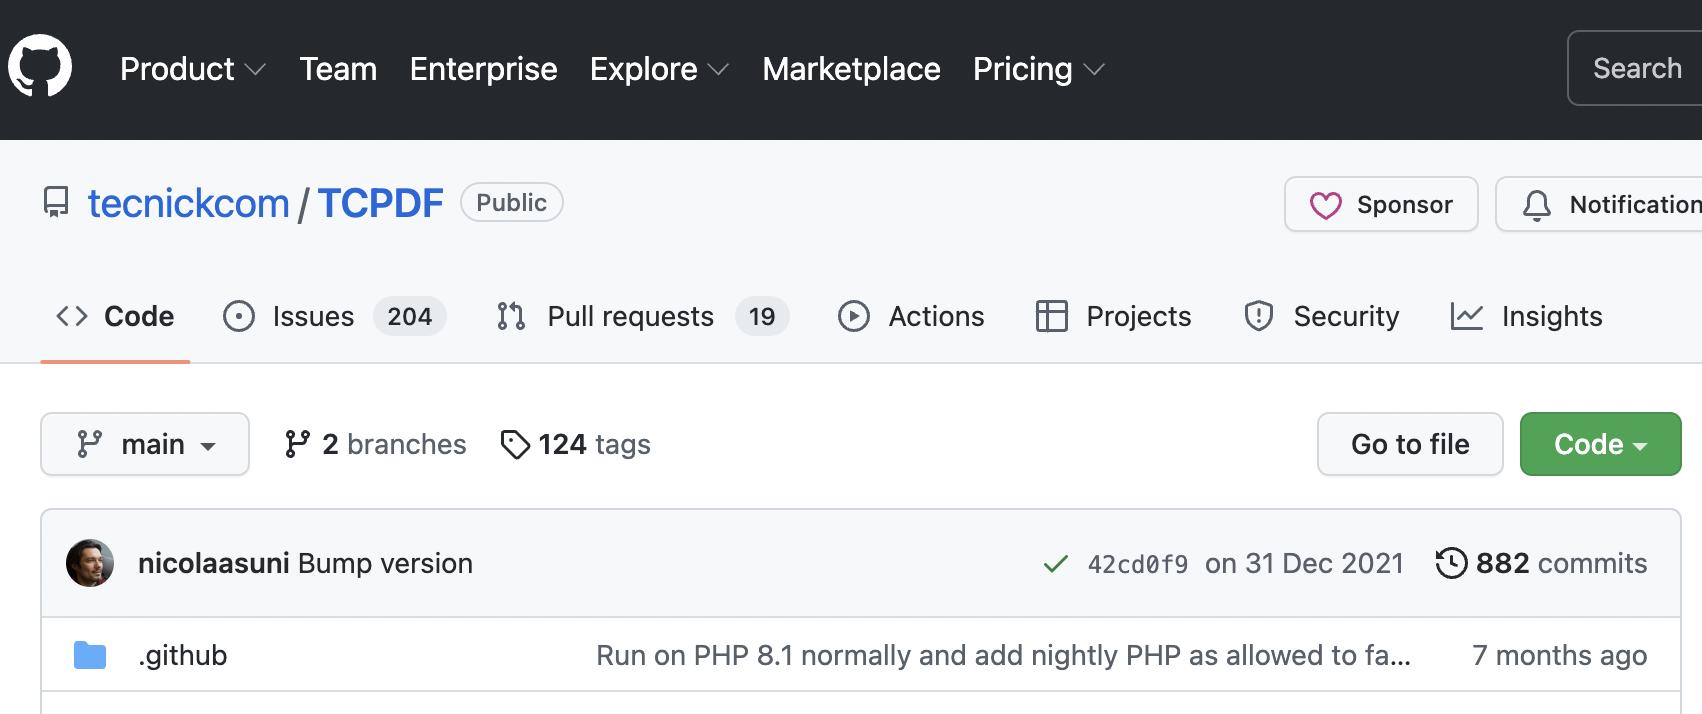Click the Security shield icon
Image resolution: width=1702 pixels, height=714 pixels.
pos(1259,316)
